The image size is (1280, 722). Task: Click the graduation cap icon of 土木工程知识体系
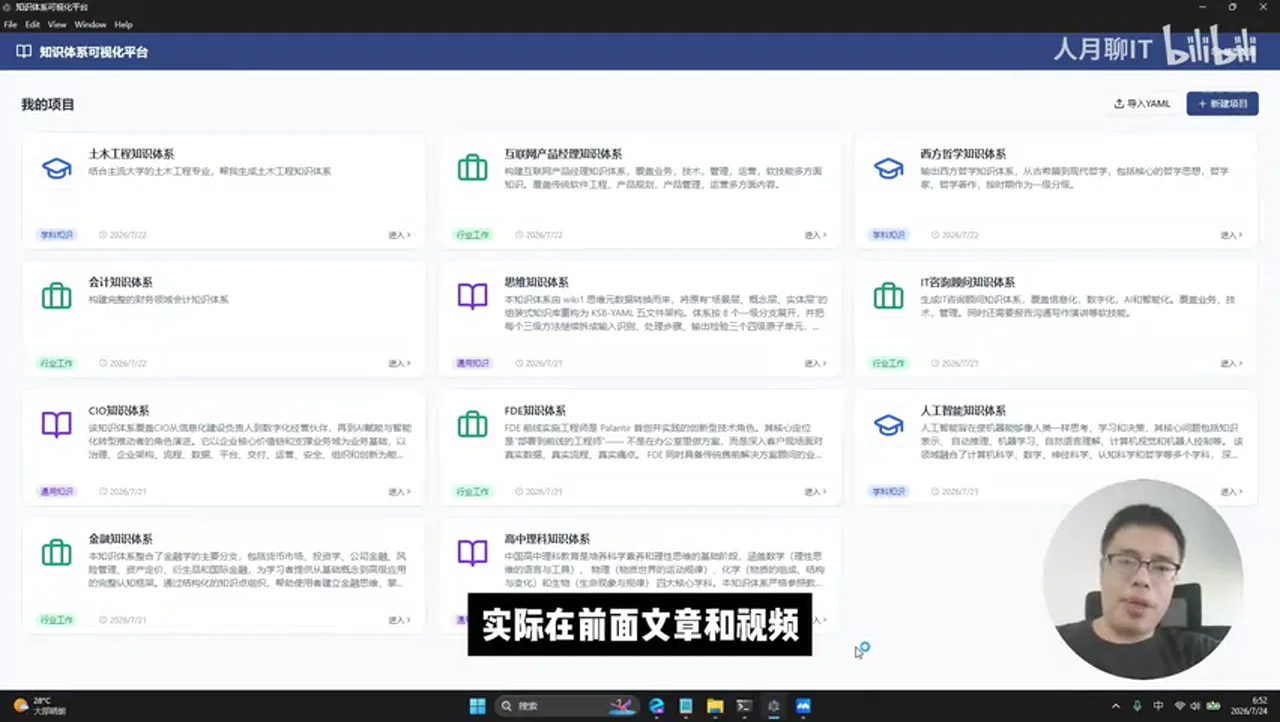[56, 168]
